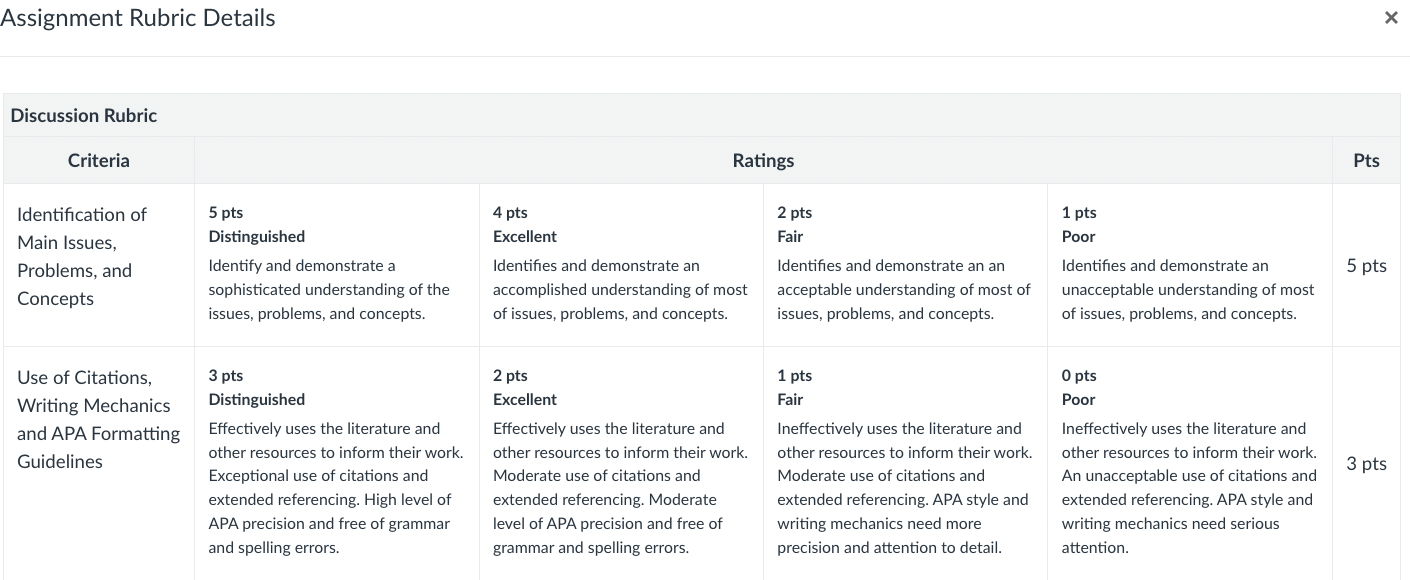Select the 1 pts Fair citations rating
The height and width of the screenshot is (580, 1410).
(905, 464)
